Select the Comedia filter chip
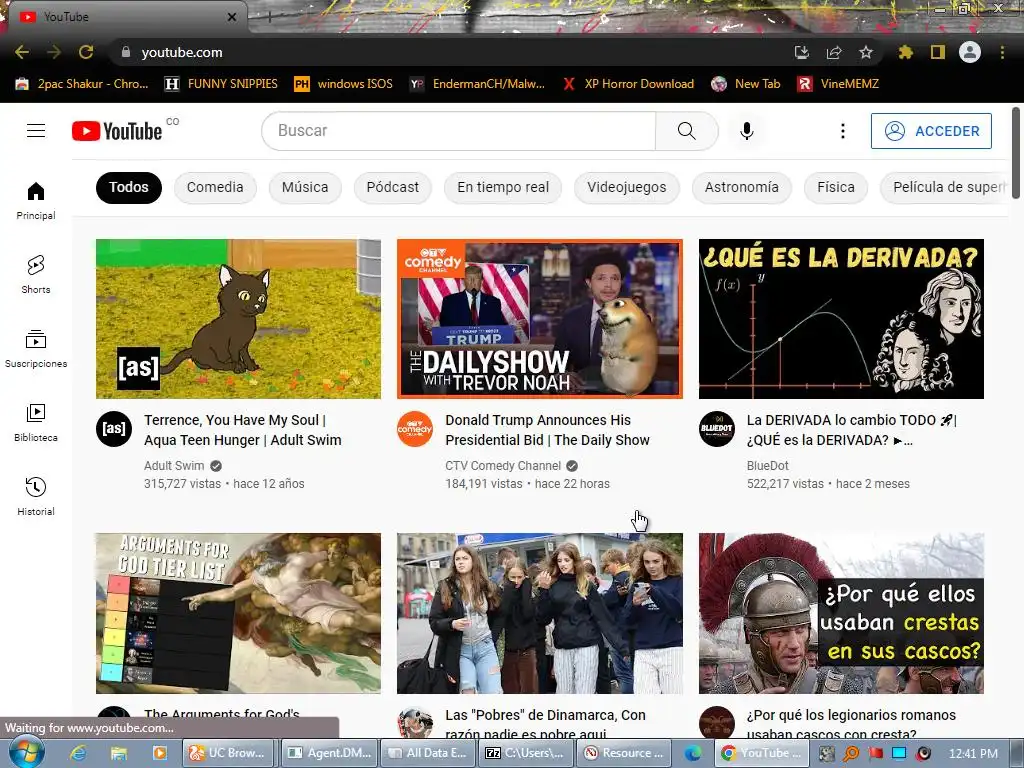 click(215, 187)
